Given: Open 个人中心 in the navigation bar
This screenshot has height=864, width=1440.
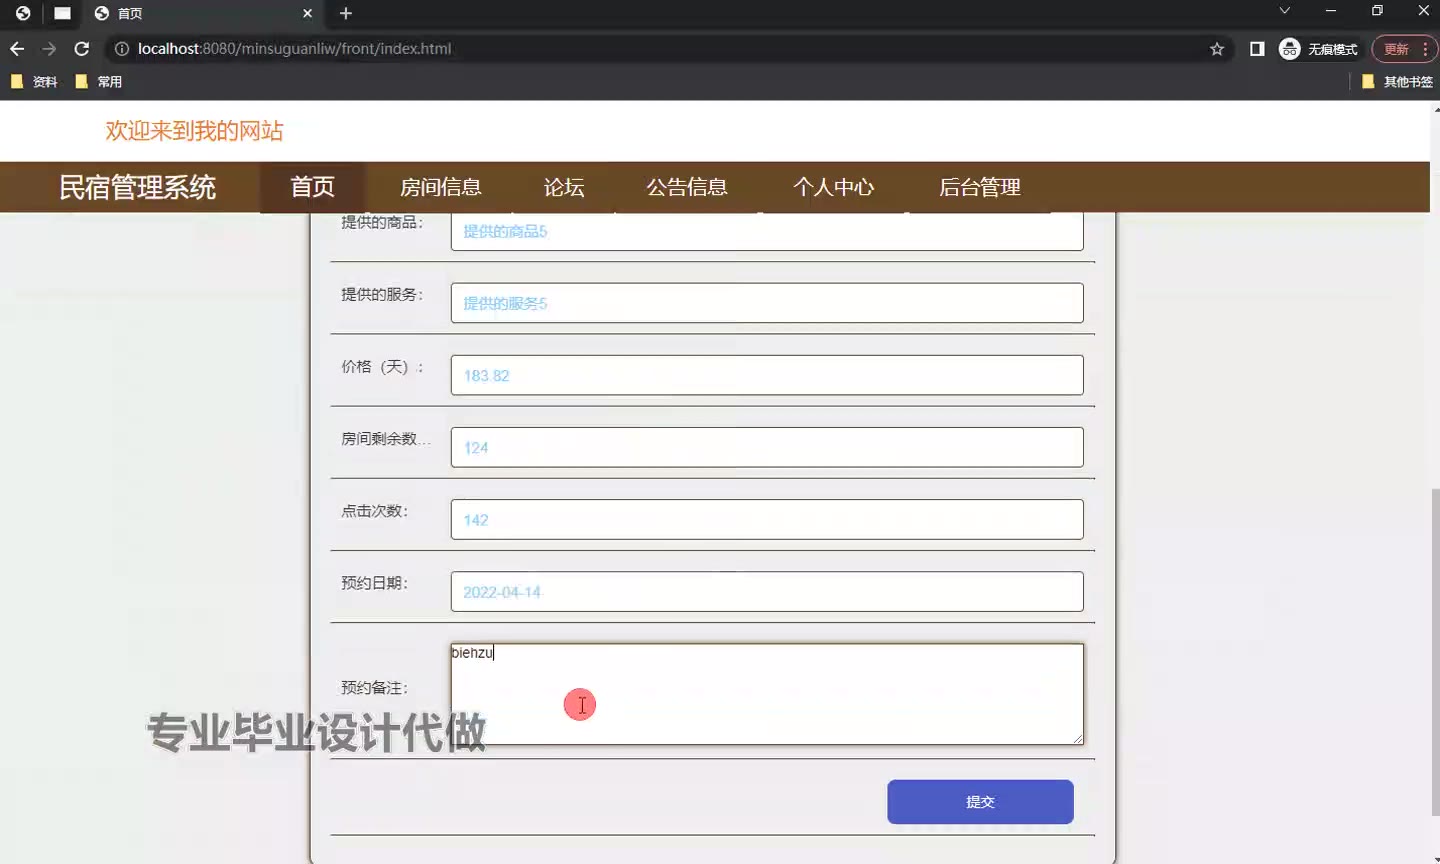Looking at the screenshot, I should pyautogui.click(x=833, y=187).
